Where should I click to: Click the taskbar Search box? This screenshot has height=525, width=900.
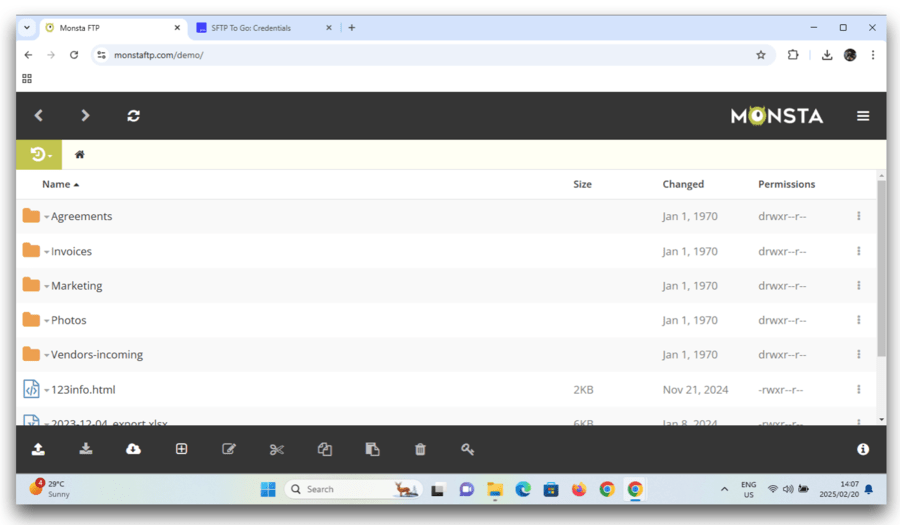[x=354, y=489]
